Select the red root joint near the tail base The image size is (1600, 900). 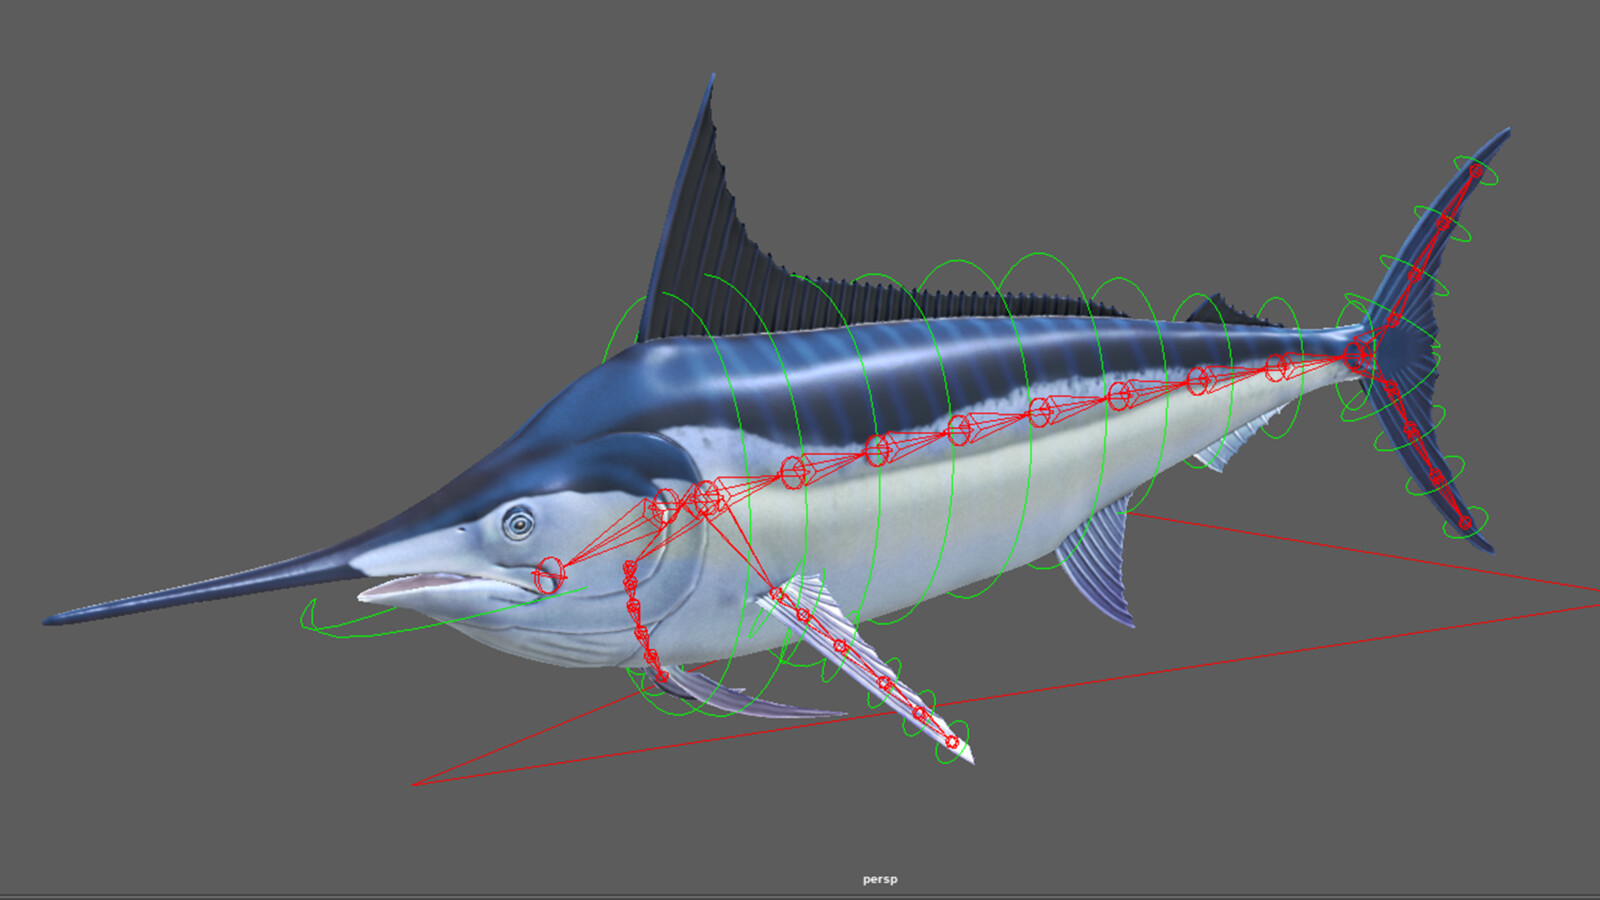coord(1355,355)
